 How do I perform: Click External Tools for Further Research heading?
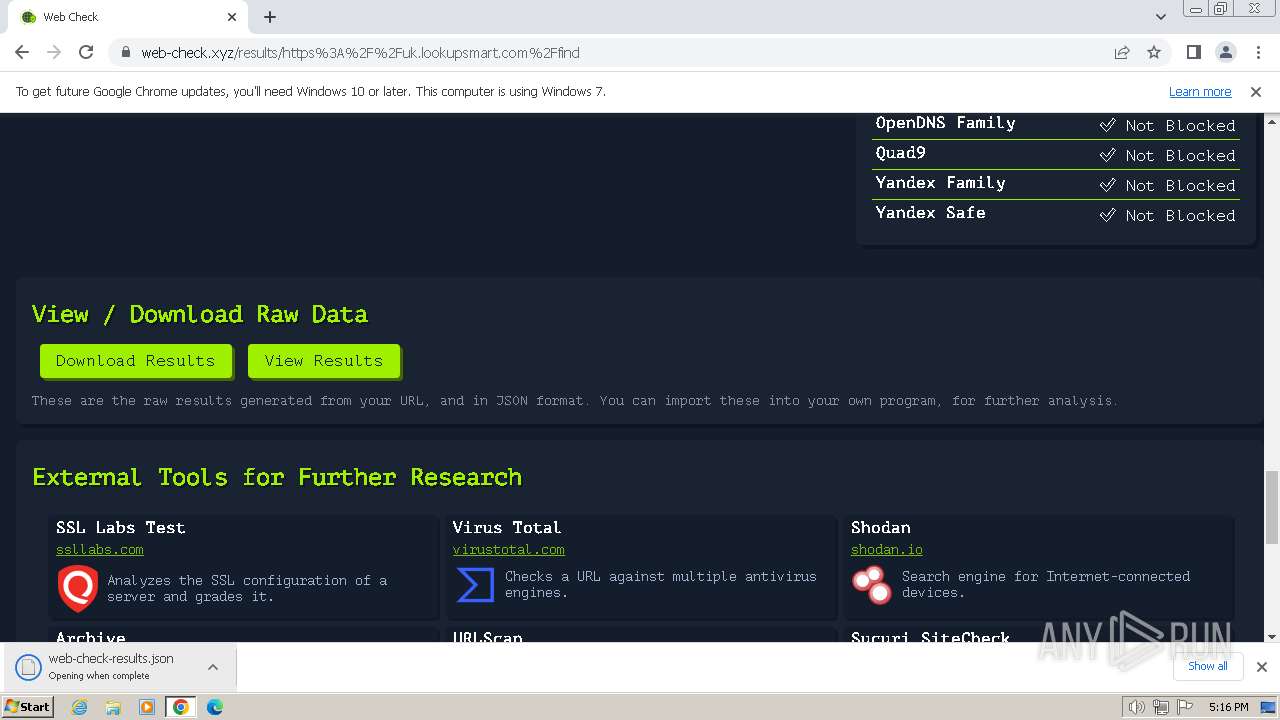coord(277,477)
